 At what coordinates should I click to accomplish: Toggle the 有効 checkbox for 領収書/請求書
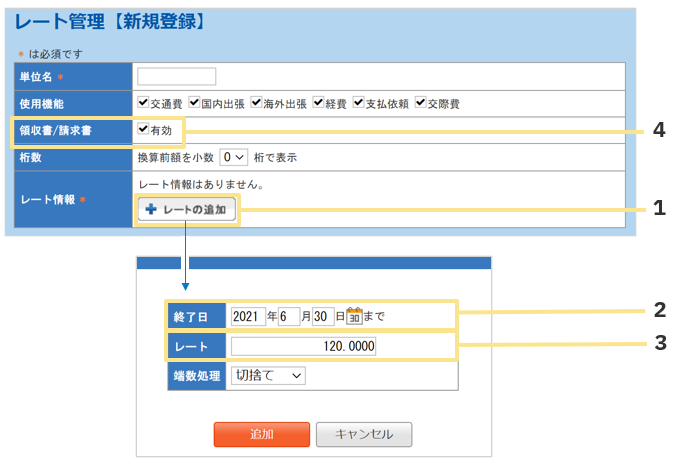pyautogui.click(x=143, y=130)
